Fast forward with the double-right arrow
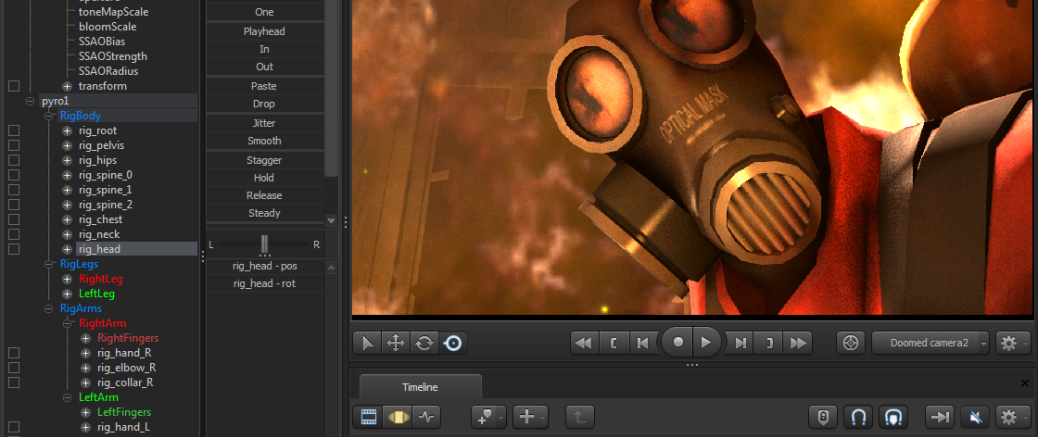This screenshot has height=437, width=1038. point(798,343)
